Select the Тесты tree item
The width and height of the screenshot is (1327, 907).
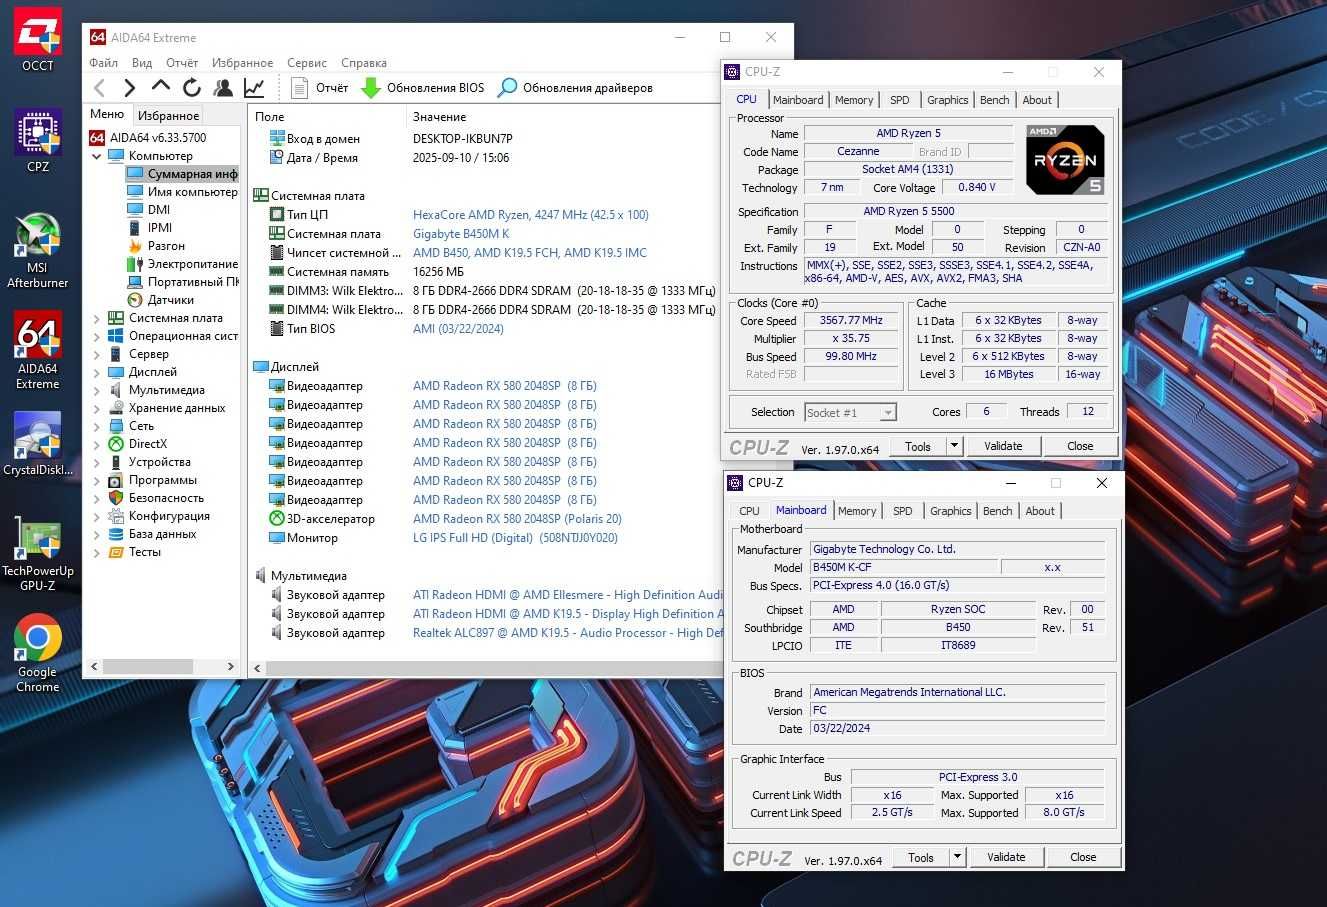(145, 552)
